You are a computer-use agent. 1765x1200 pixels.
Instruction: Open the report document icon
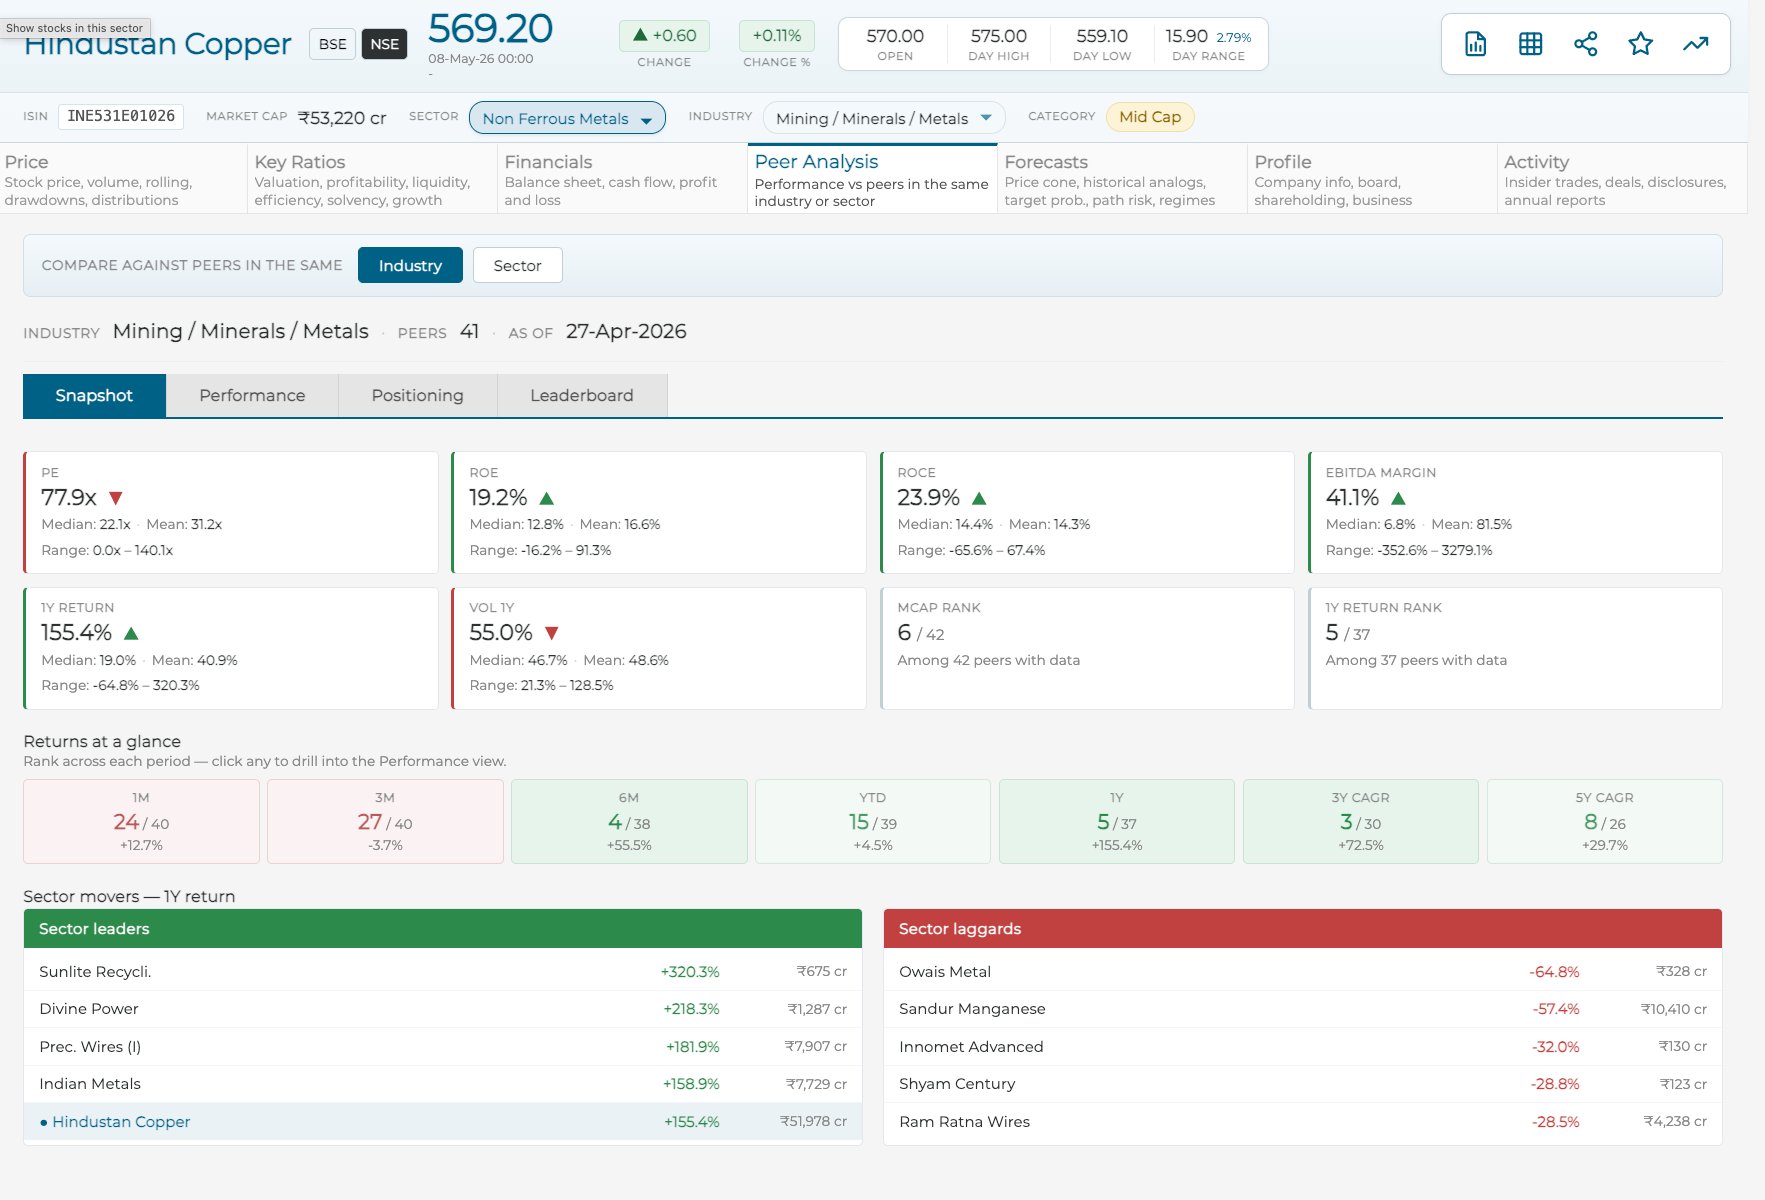pos(1475,44)
